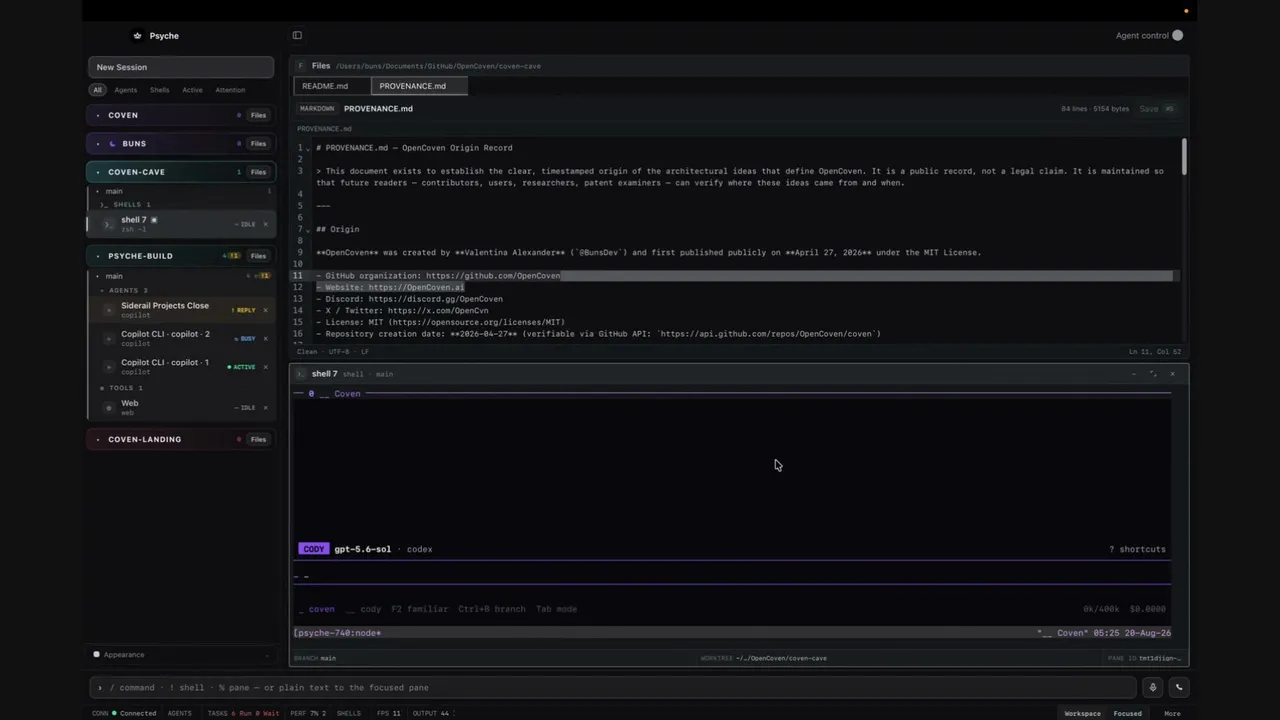Click the Psyche crown logo icon
Image resolution: width=1280 pixels, height=720 pixels.
coord(137,36)
